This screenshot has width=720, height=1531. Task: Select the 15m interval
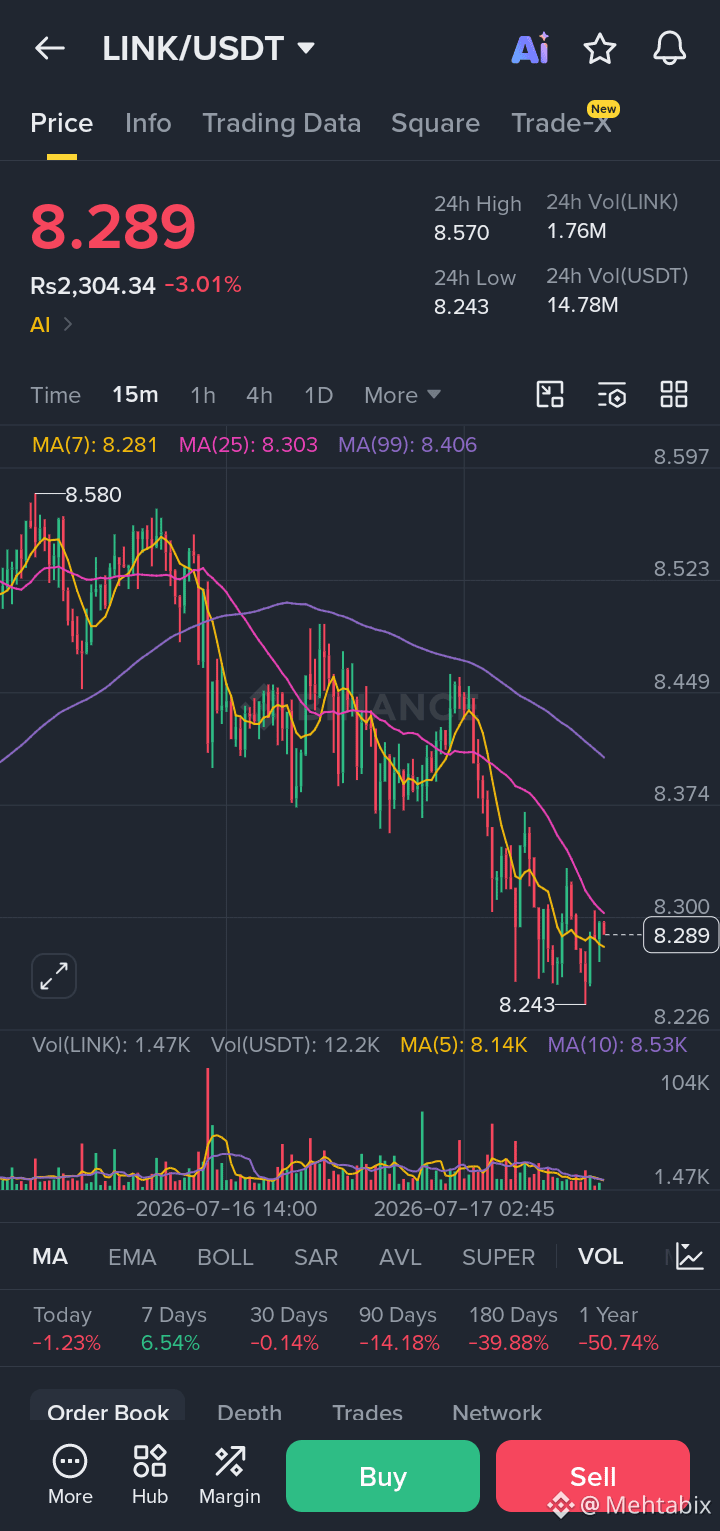pyautogui.click(x=135, y=395)
